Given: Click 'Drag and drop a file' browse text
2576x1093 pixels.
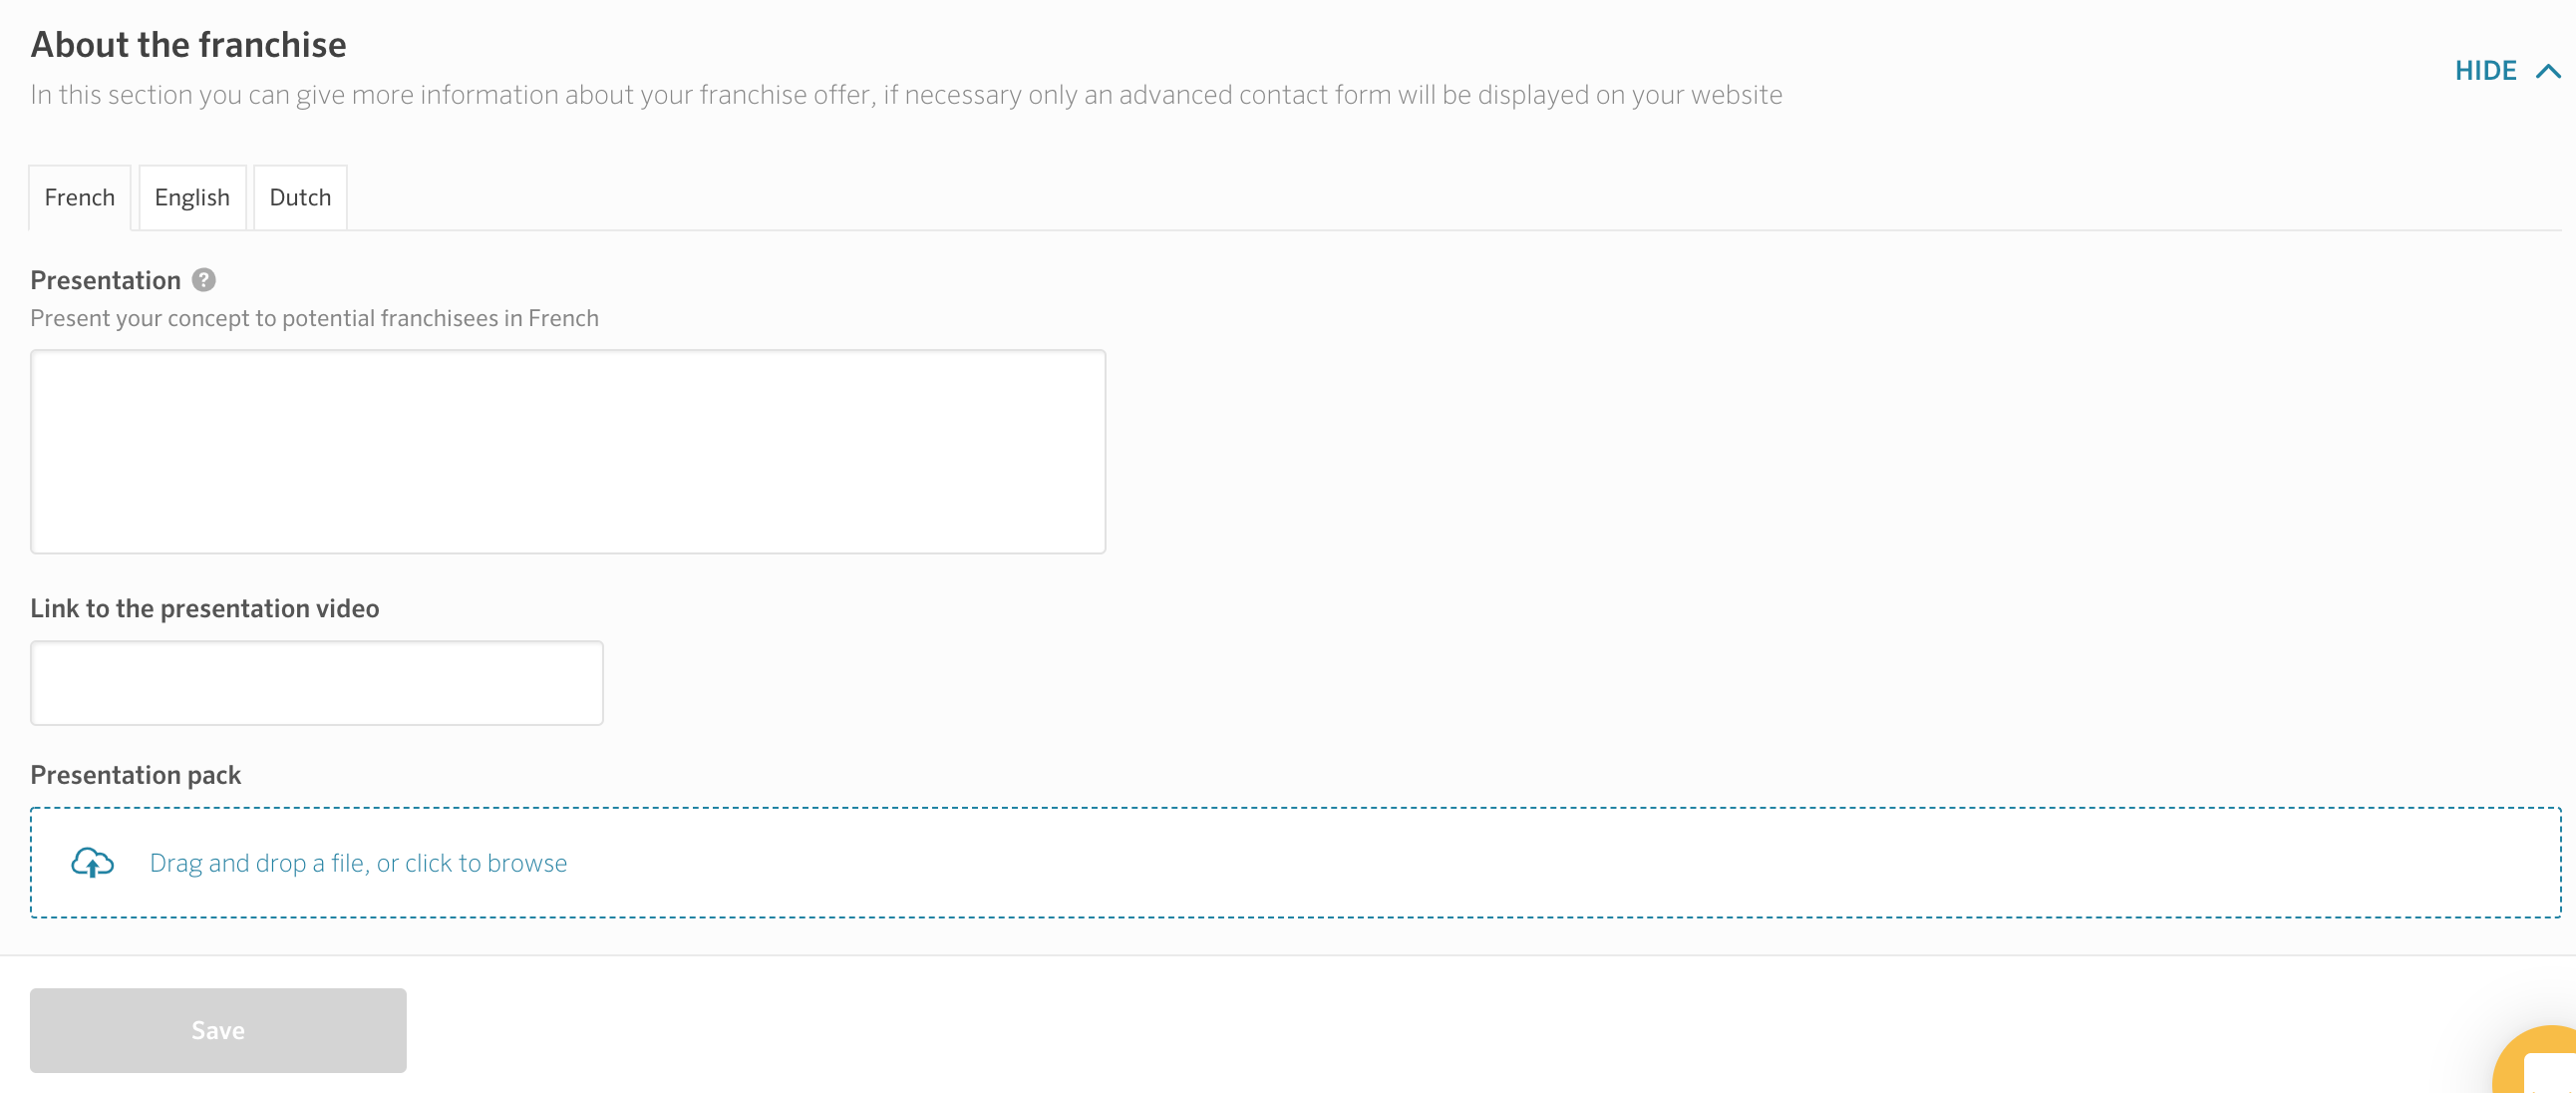Looking at the screenshot, I should tap(358, 863).
